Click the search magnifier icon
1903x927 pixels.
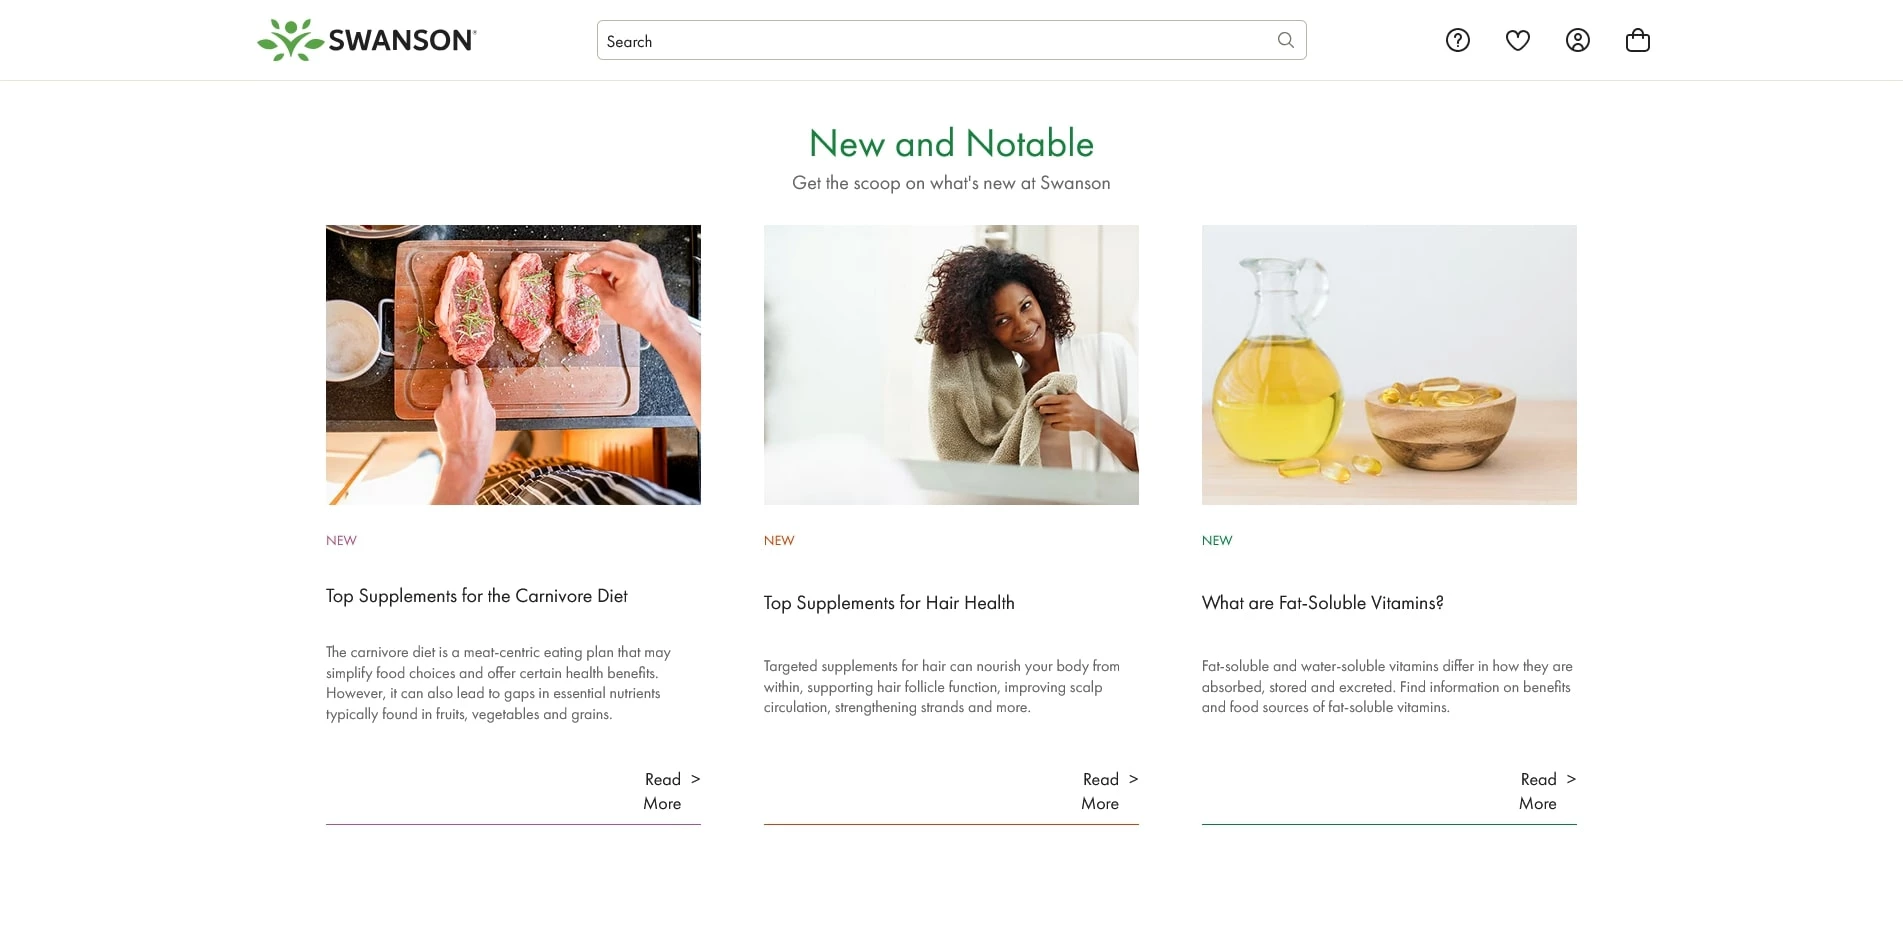(1286, 40)
